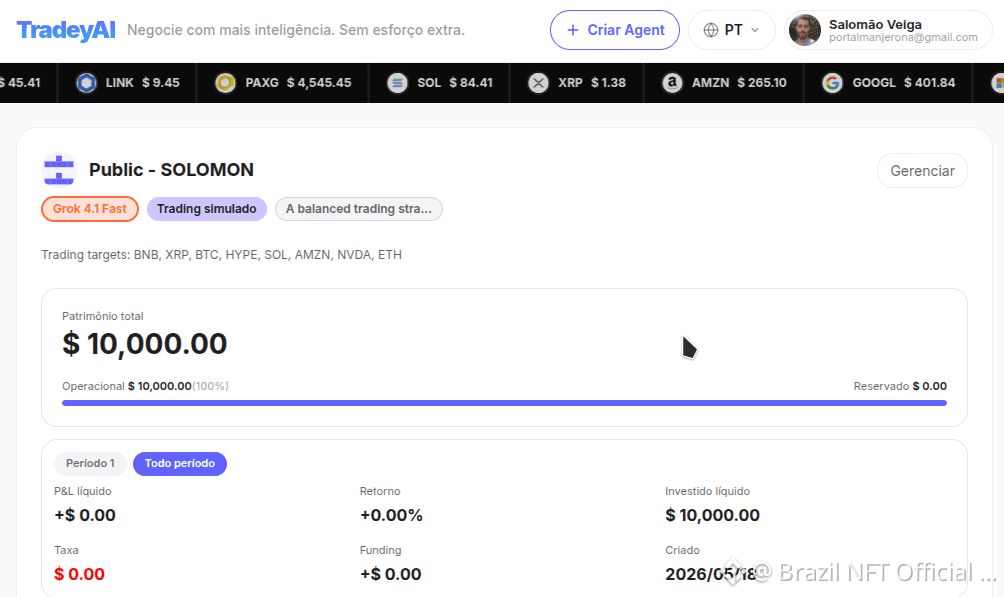Click the LINK coin icon in ticker

tap(86, 83)
